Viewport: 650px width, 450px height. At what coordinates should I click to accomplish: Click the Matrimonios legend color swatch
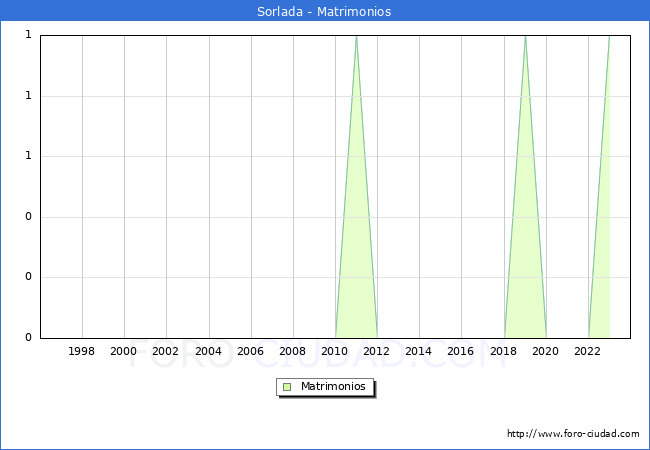[287, 387]
